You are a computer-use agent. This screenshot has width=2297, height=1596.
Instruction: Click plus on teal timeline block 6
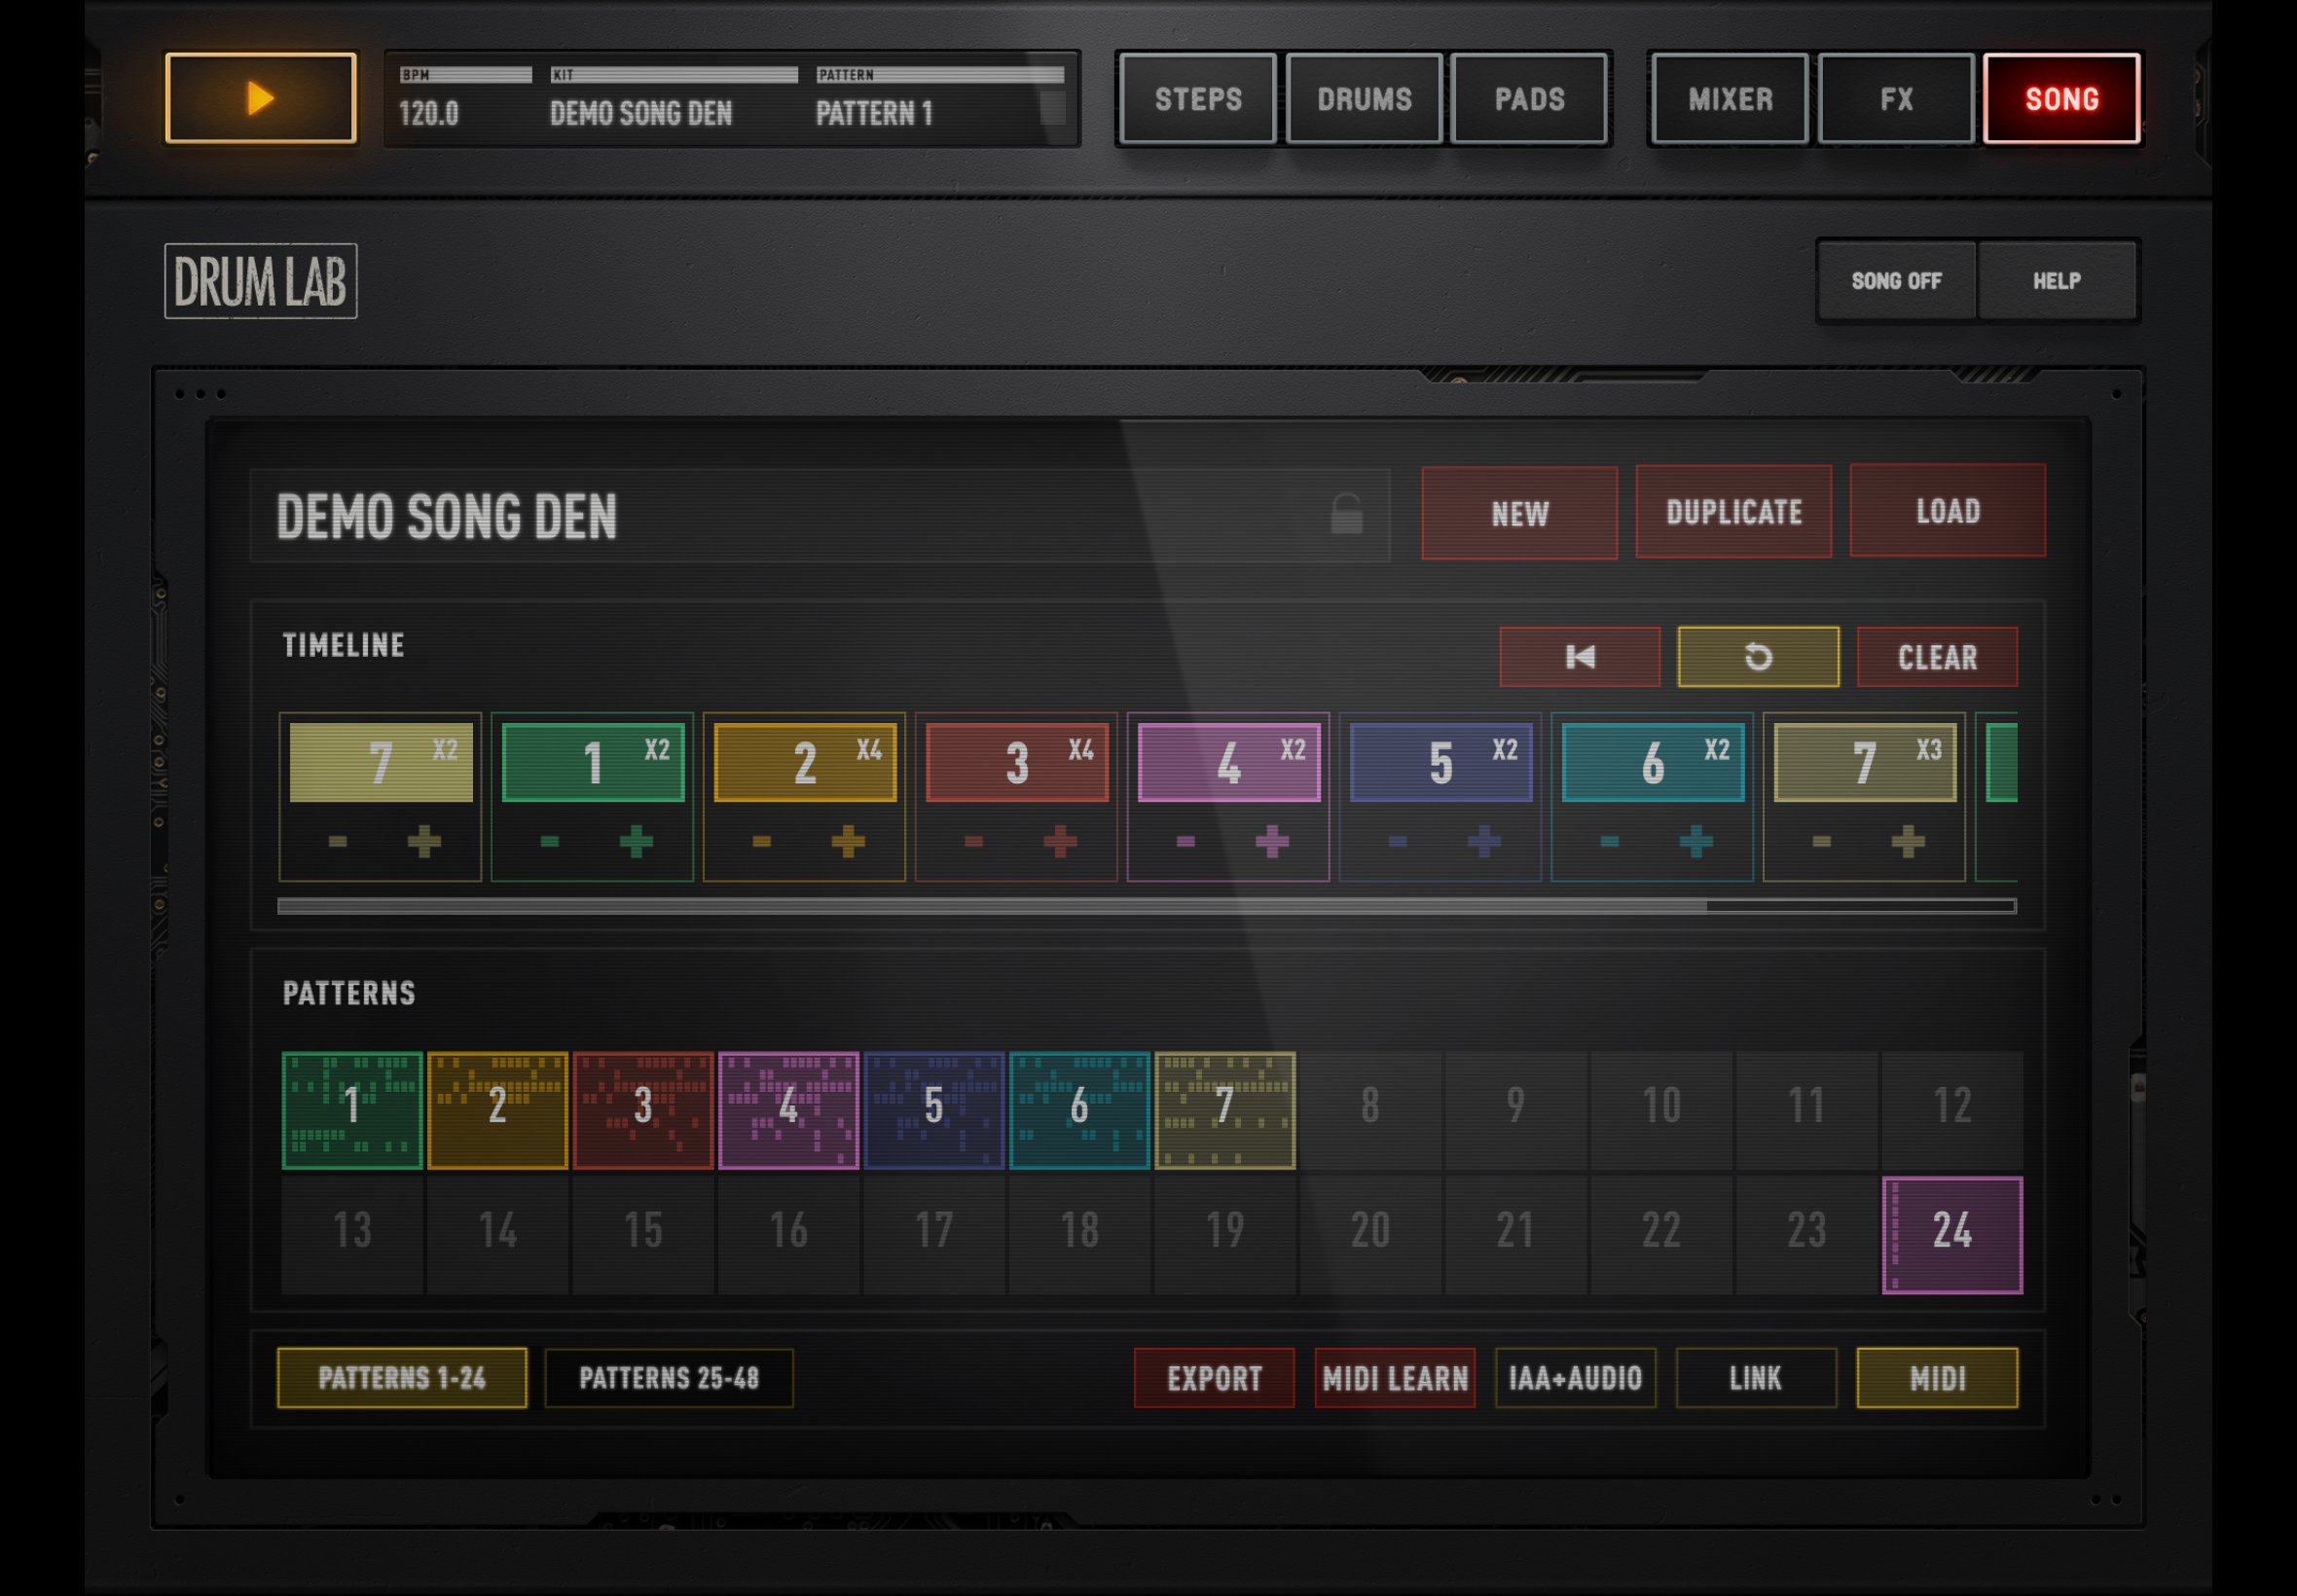[1696, 841]
